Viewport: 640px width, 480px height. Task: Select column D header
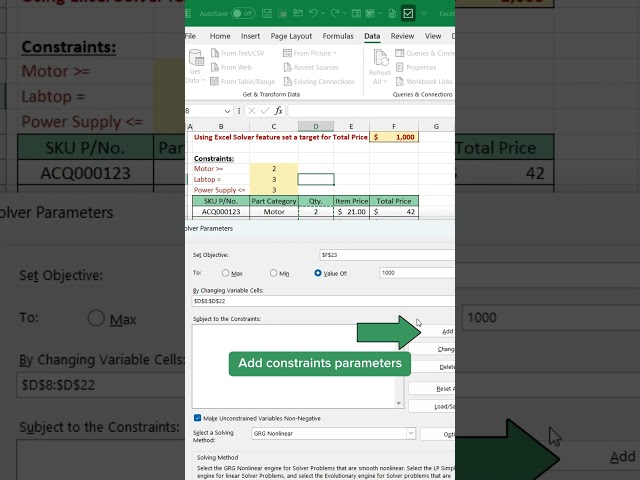(316, 126)
